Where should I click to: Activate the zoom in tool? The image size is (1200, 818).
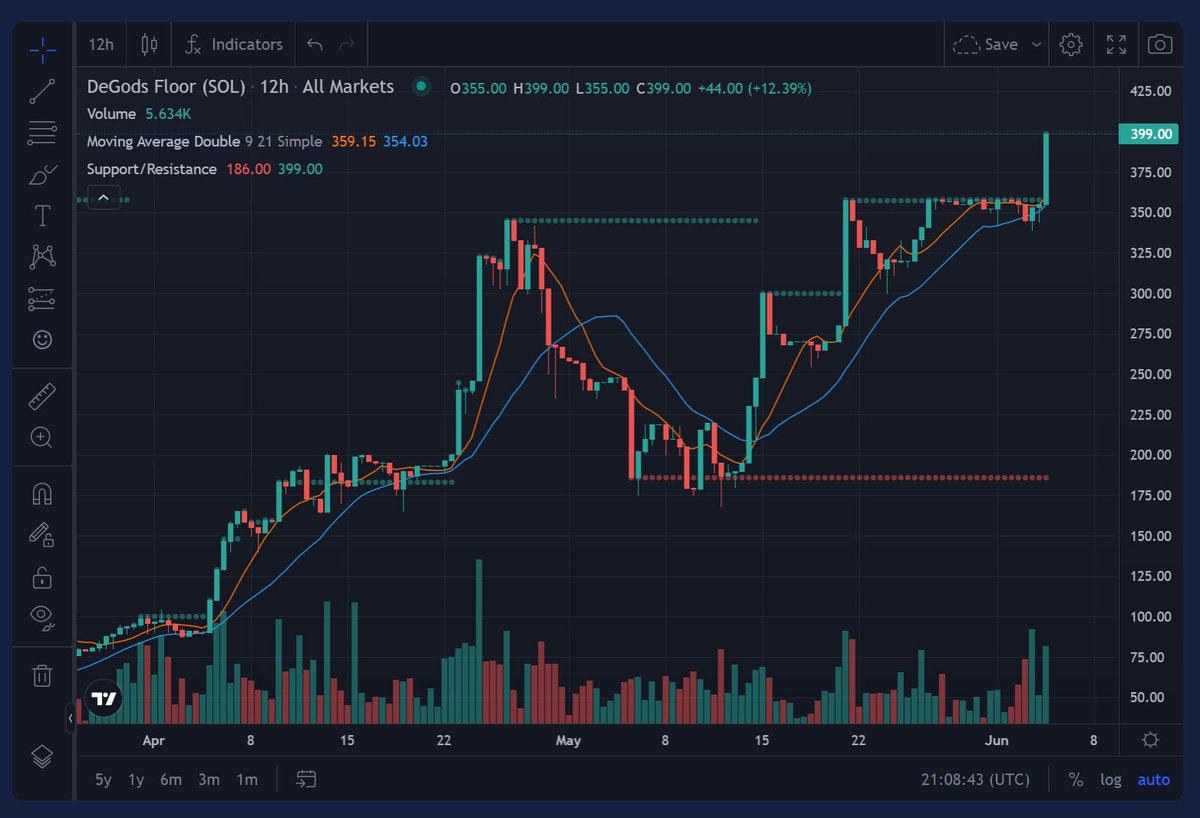[x=42, y=437]
